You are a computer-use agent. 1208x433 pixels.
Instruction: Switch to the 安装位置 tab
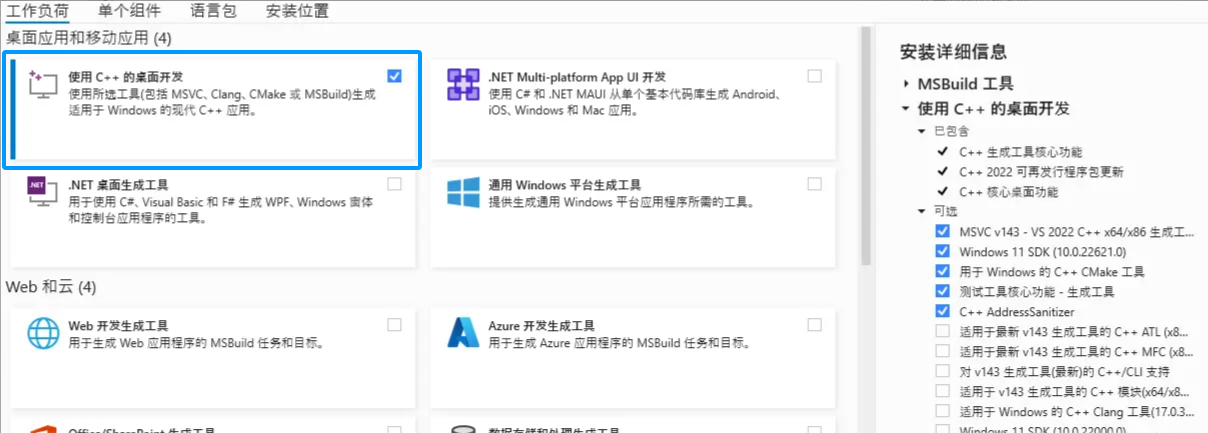click(297, 11)
